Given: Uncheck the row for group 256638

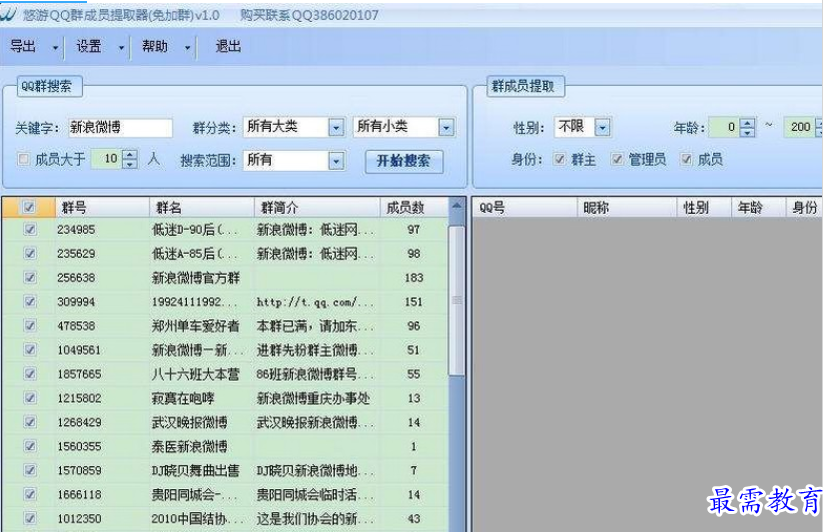Looking at the screenshot, I should (30, 278).
